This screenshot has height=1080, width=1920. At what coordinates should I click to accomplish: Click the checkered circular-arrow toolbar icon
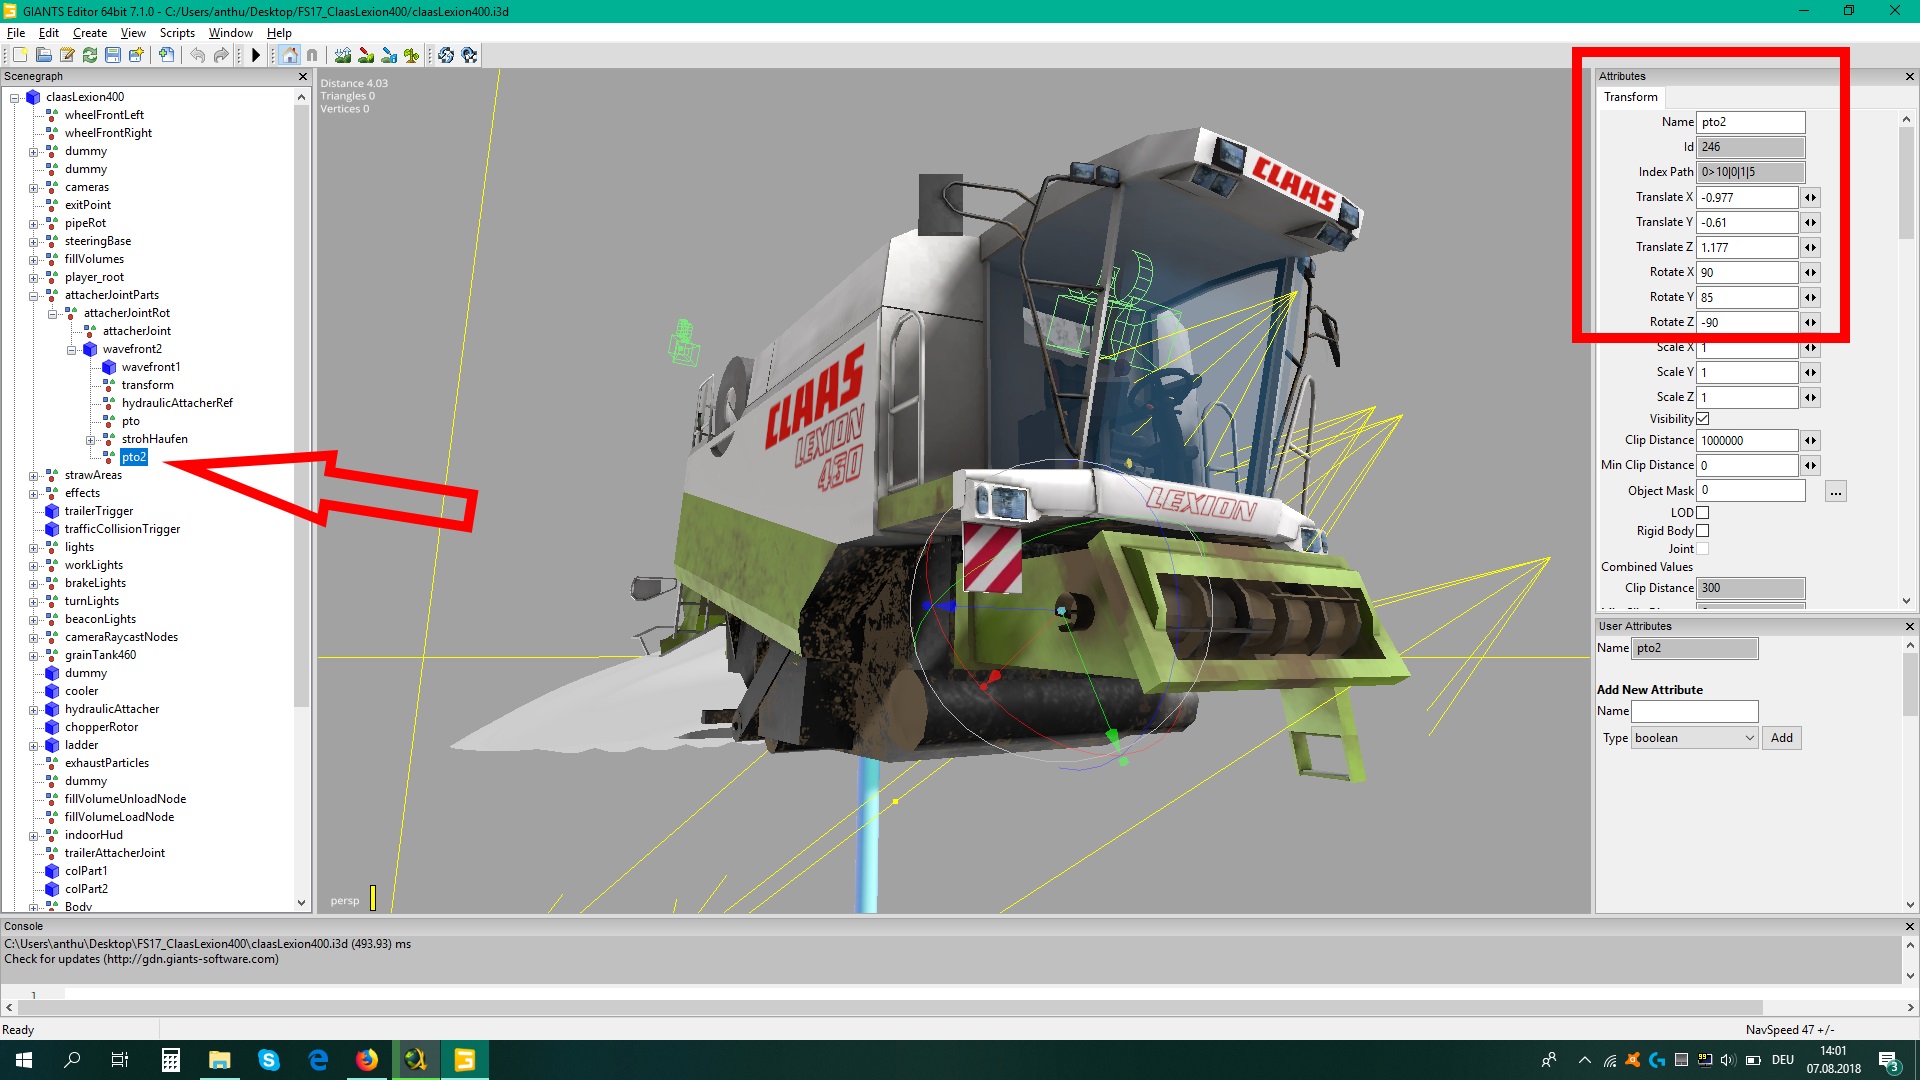point(469,55)
